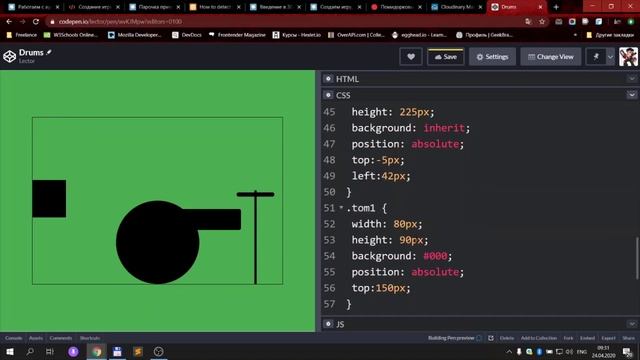Delete the pen from footer
This screenshot has width=640, height=360.
coord(507,338)
